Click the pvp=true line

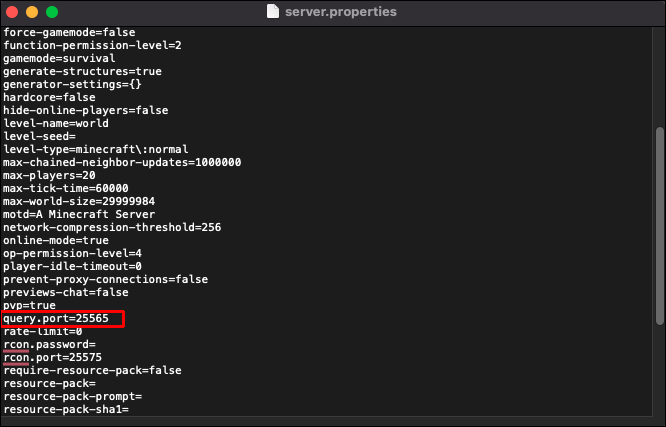click(x=29, y=305)
